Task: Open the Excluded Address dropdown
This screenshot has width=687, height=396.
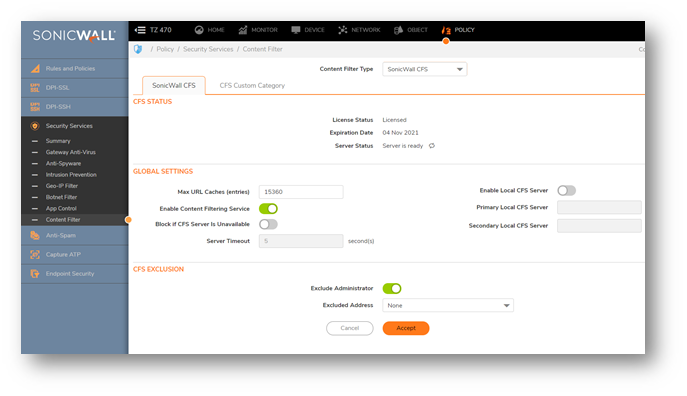Action: [x=448, y=305]
